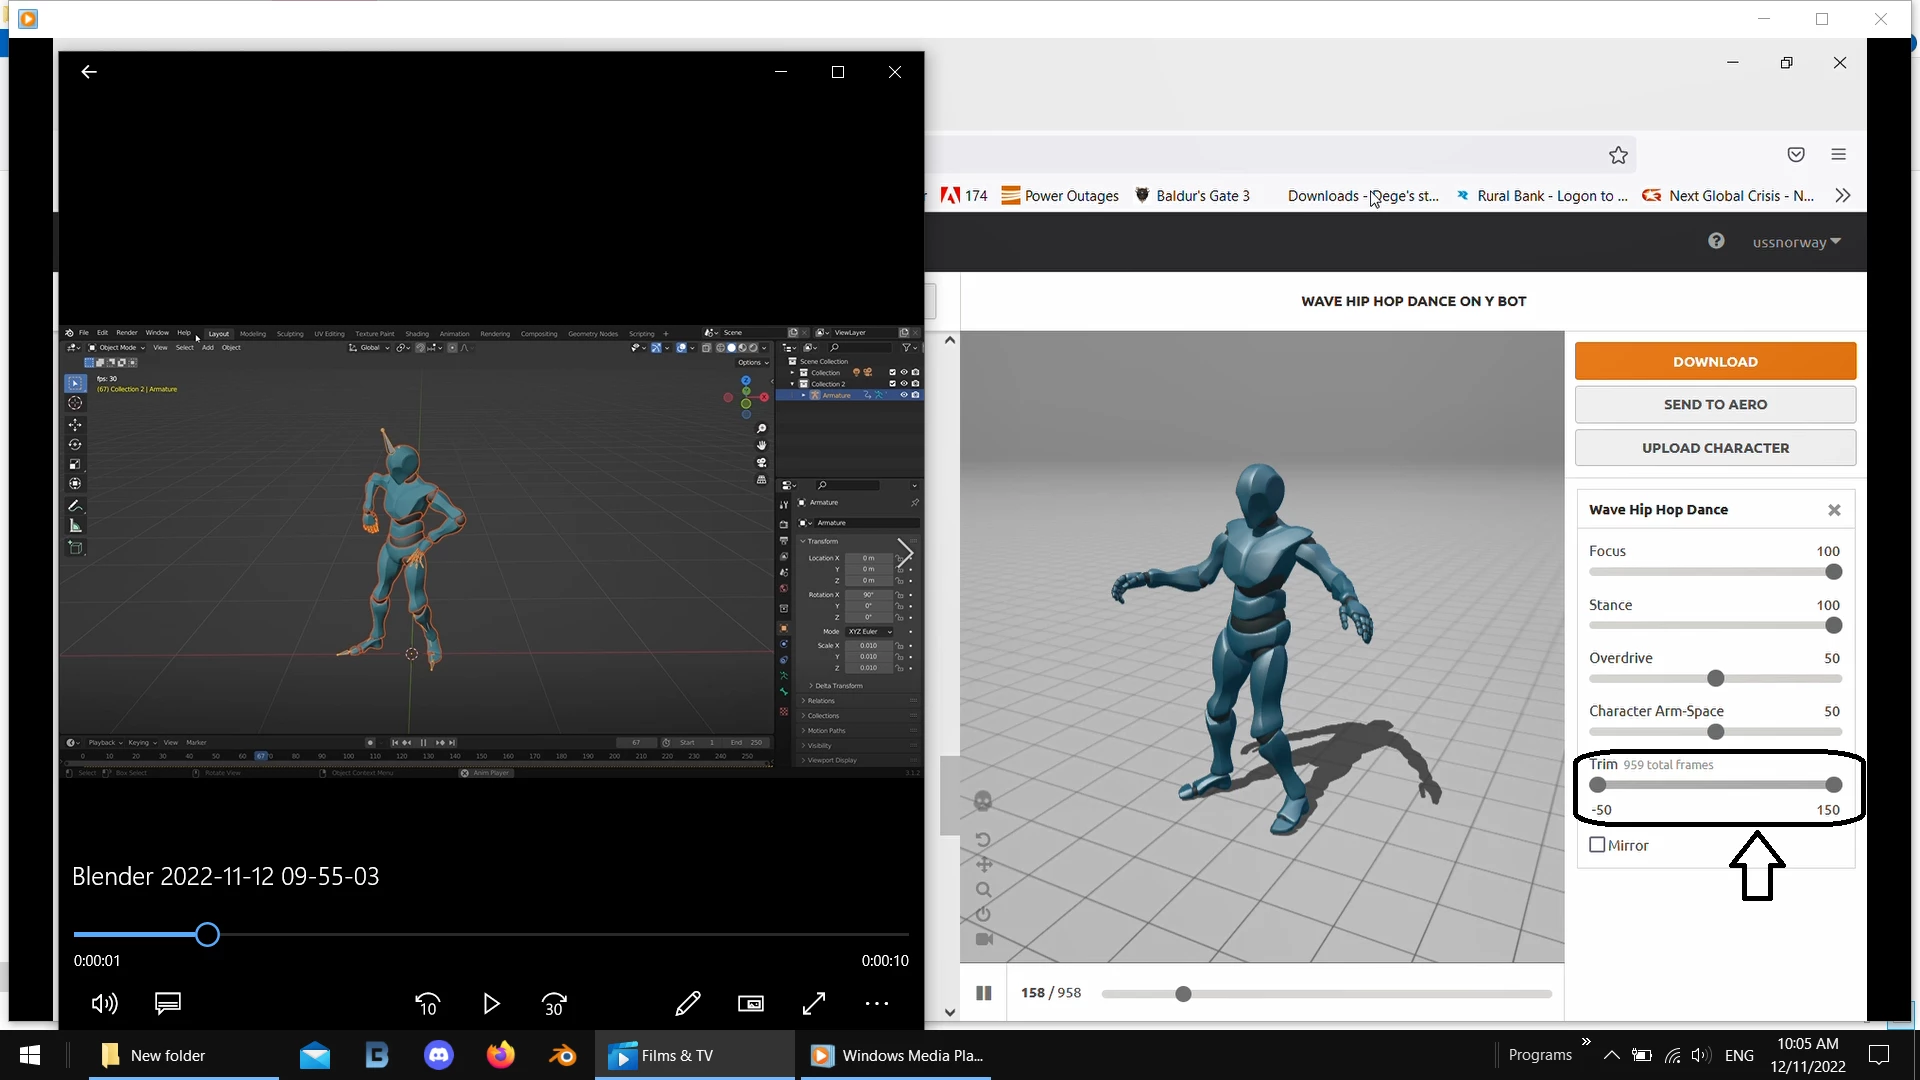The width and height of the screenshot is (1920, 1080).
Task: Enable the Mirror checkbox in Mixamo
Action: pos(1598,845)
